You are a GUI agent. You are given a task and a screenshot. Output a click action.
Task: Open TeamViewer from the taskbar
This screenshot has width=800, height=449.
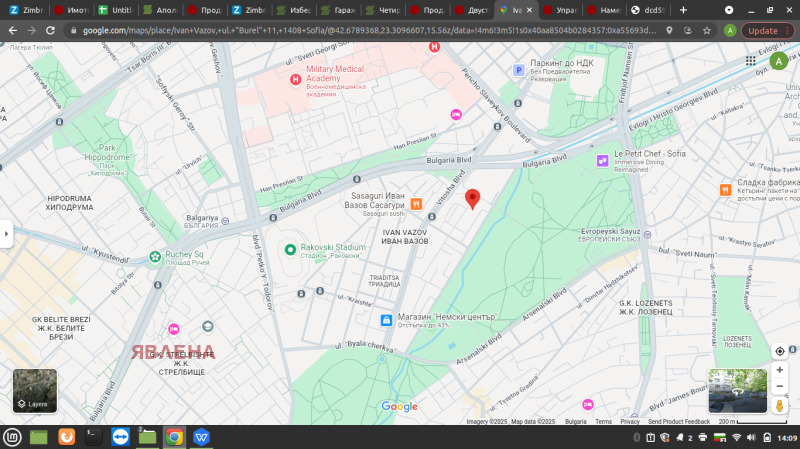coord(120,437)
